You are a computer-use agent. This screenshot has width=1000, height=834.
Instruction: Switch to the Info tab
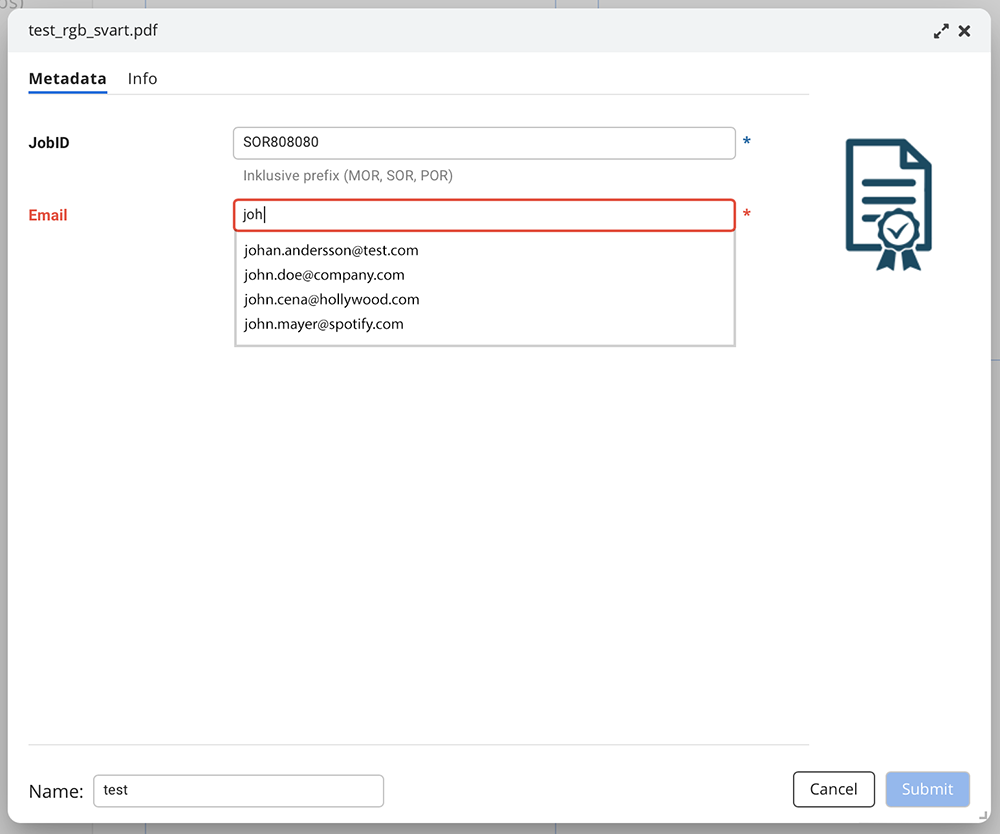[x=142, y=79]
